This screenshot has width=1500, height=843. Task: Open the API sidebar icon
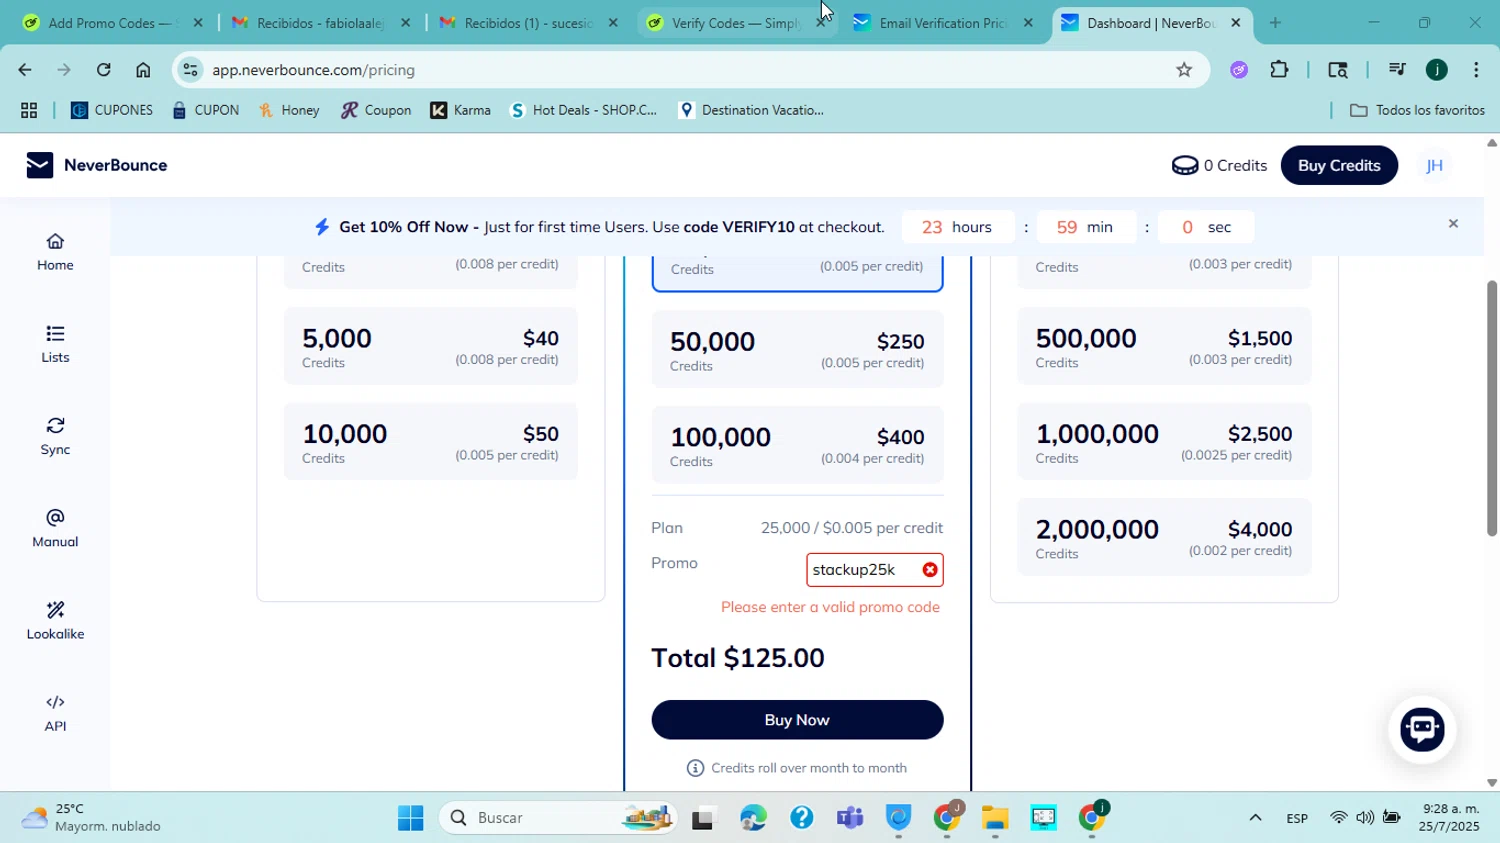point(55,713)
